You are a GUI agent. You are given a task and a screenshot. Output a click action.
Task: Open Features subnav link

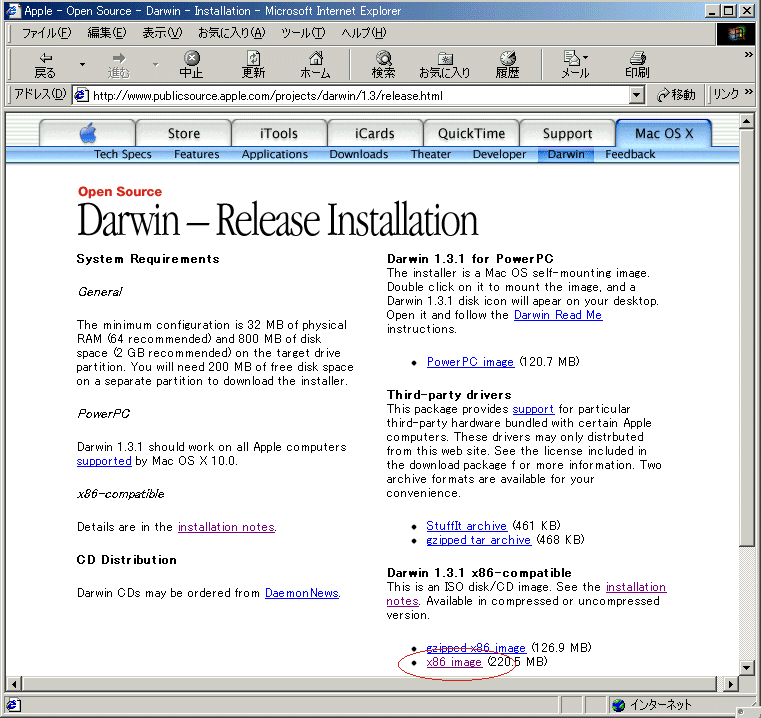(x=197, y=154)
